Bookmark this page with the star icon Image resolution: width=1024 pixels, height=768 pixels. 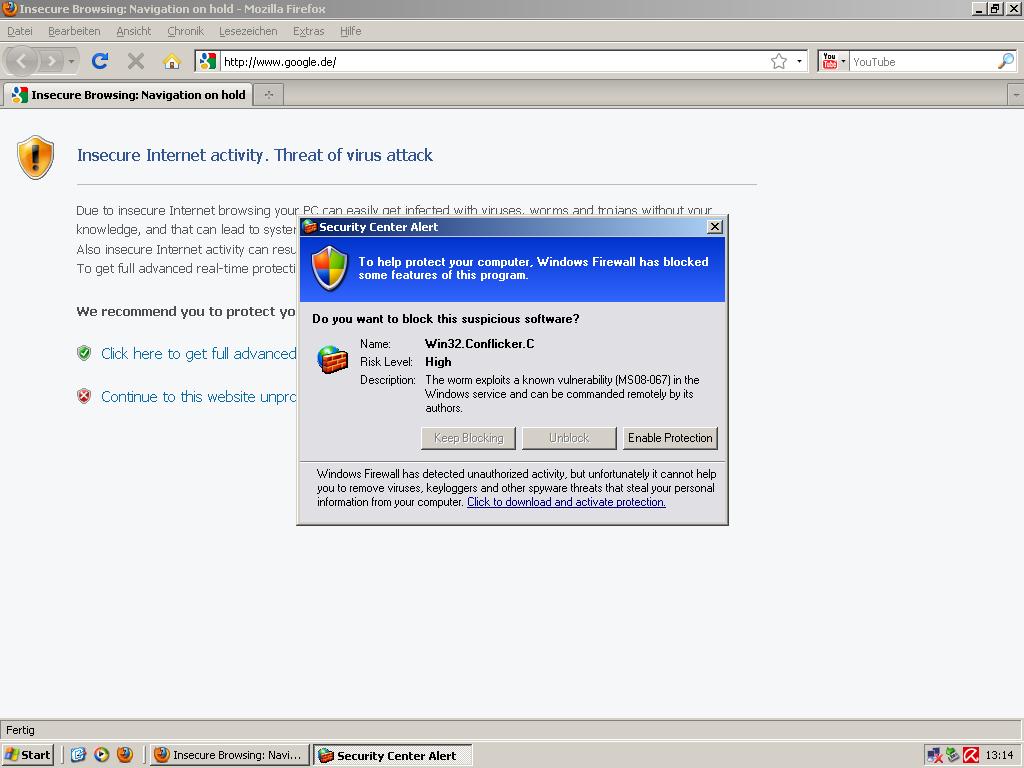tap(778, 61)
